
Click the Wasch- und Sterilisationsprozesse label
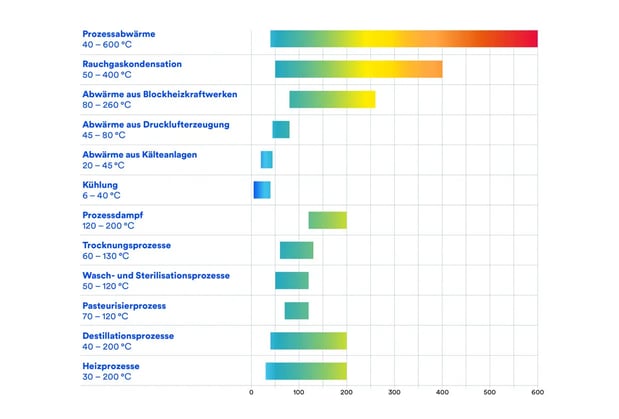click(x=155, y=275)
